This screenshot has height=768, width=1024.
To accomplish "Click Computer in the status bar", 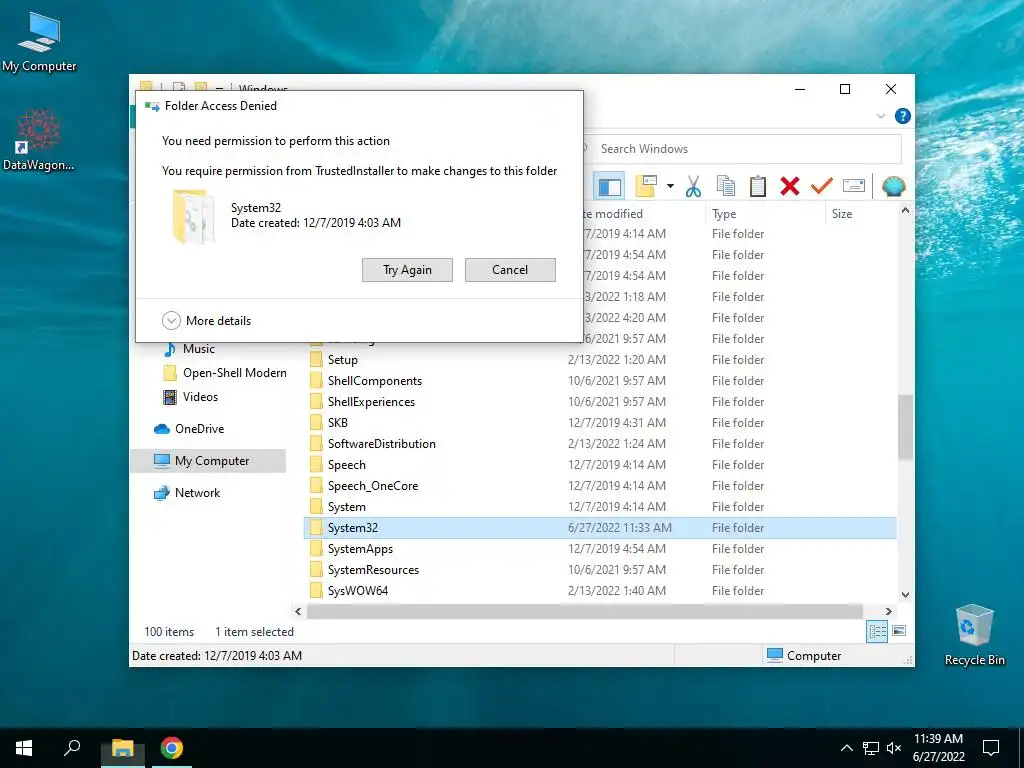I will 803,656.
